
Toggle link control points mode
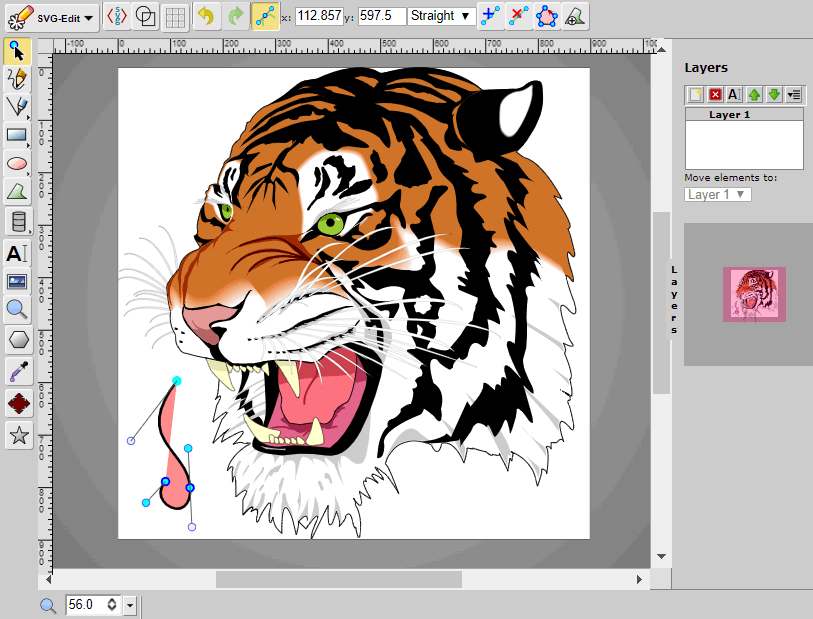click(x=265, y=16)
